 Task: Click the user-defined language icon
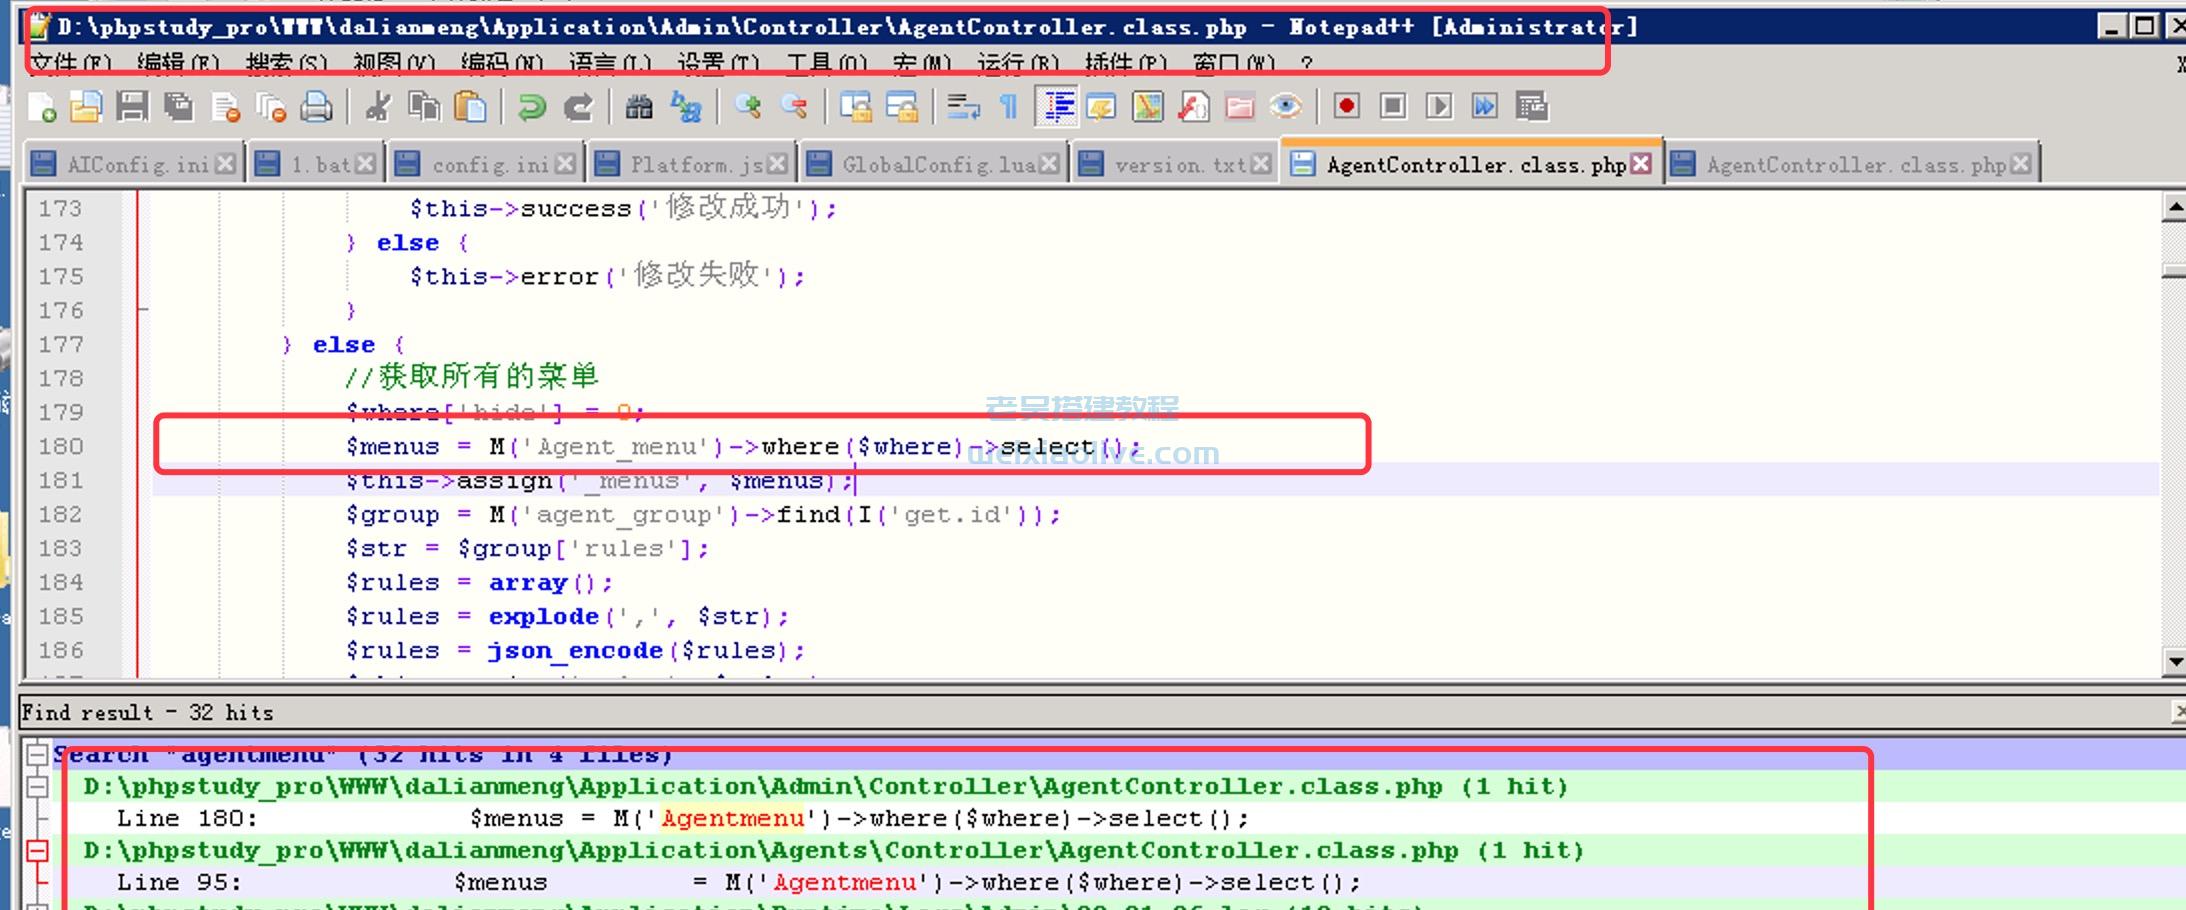(x=1101, y=106)
